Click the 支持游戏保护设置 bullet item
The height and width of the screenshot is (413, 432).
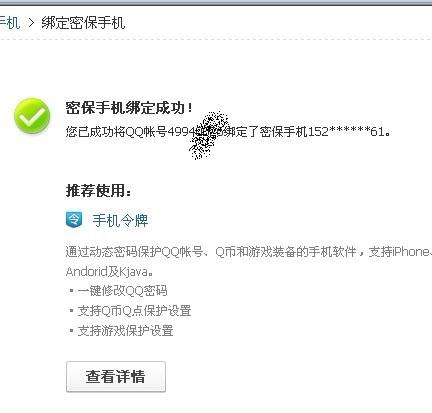coord(125,331)
